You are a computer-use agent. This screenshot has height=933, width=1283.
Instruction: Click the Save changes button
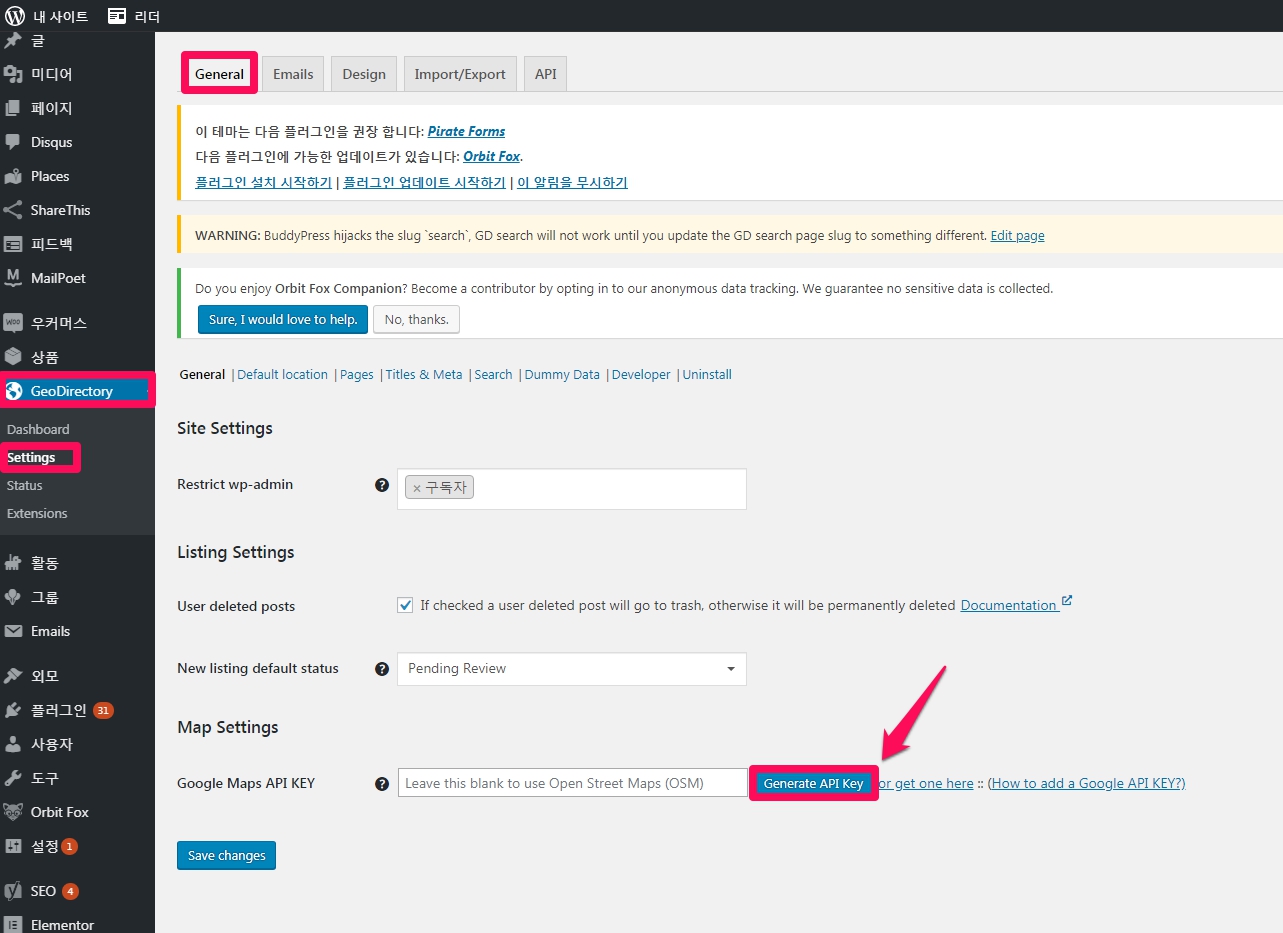tap(226, 856)
